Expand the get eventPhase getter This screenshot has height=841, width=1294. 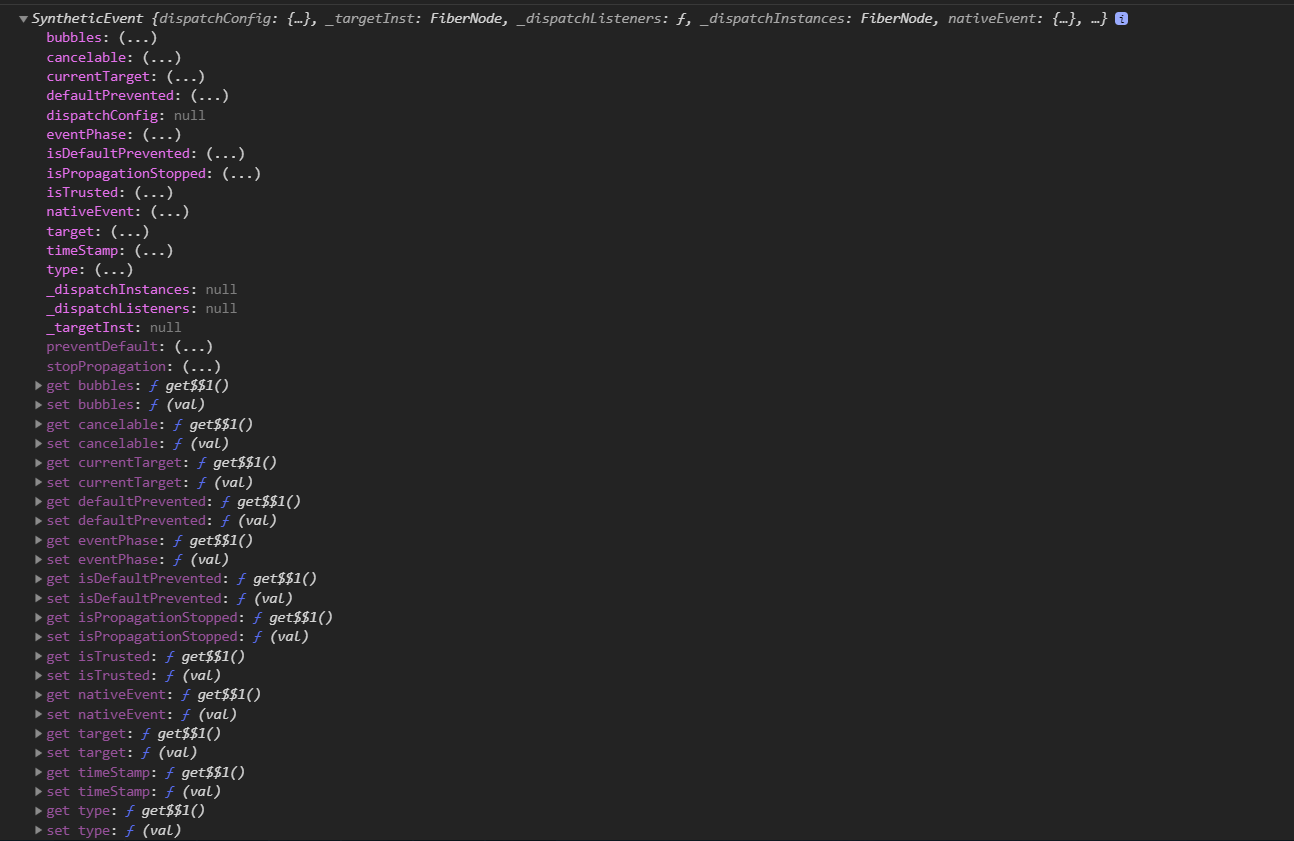click(39, 540)
